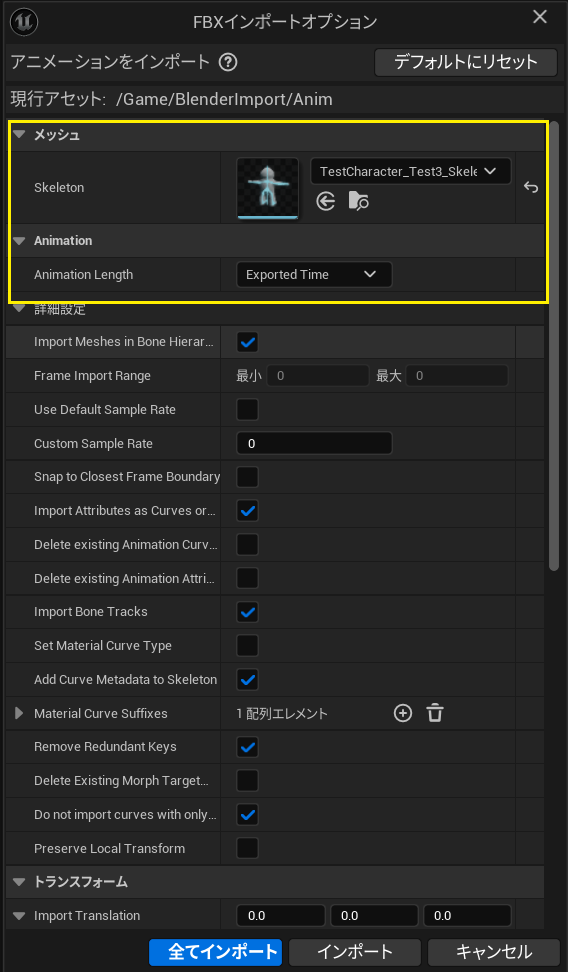Click the インポート button
The image size is (568, 972).
click(355, 952)
